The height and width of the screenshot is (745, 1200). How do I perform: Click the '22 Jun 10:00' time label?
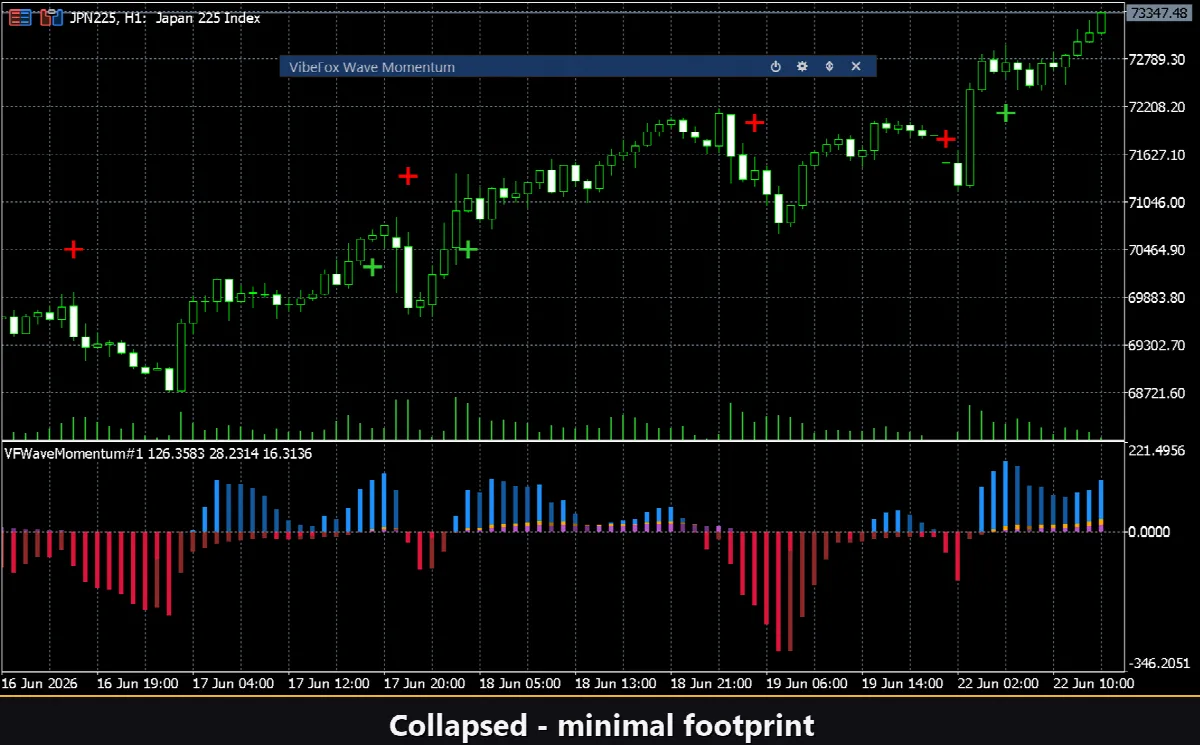pyautogui.click(x=1093, y=684)
